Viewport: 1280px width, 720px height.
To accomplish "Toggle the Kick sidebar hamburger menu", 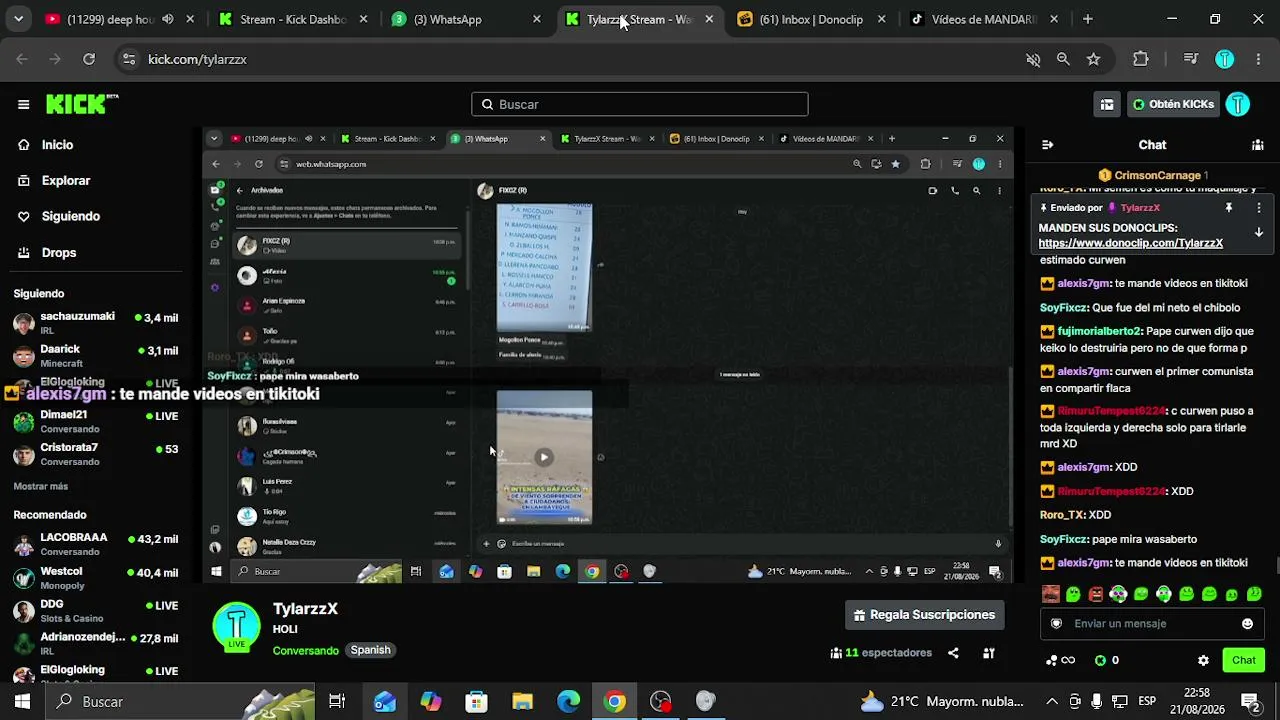I will pyautogui.click(x=23, y=104).
